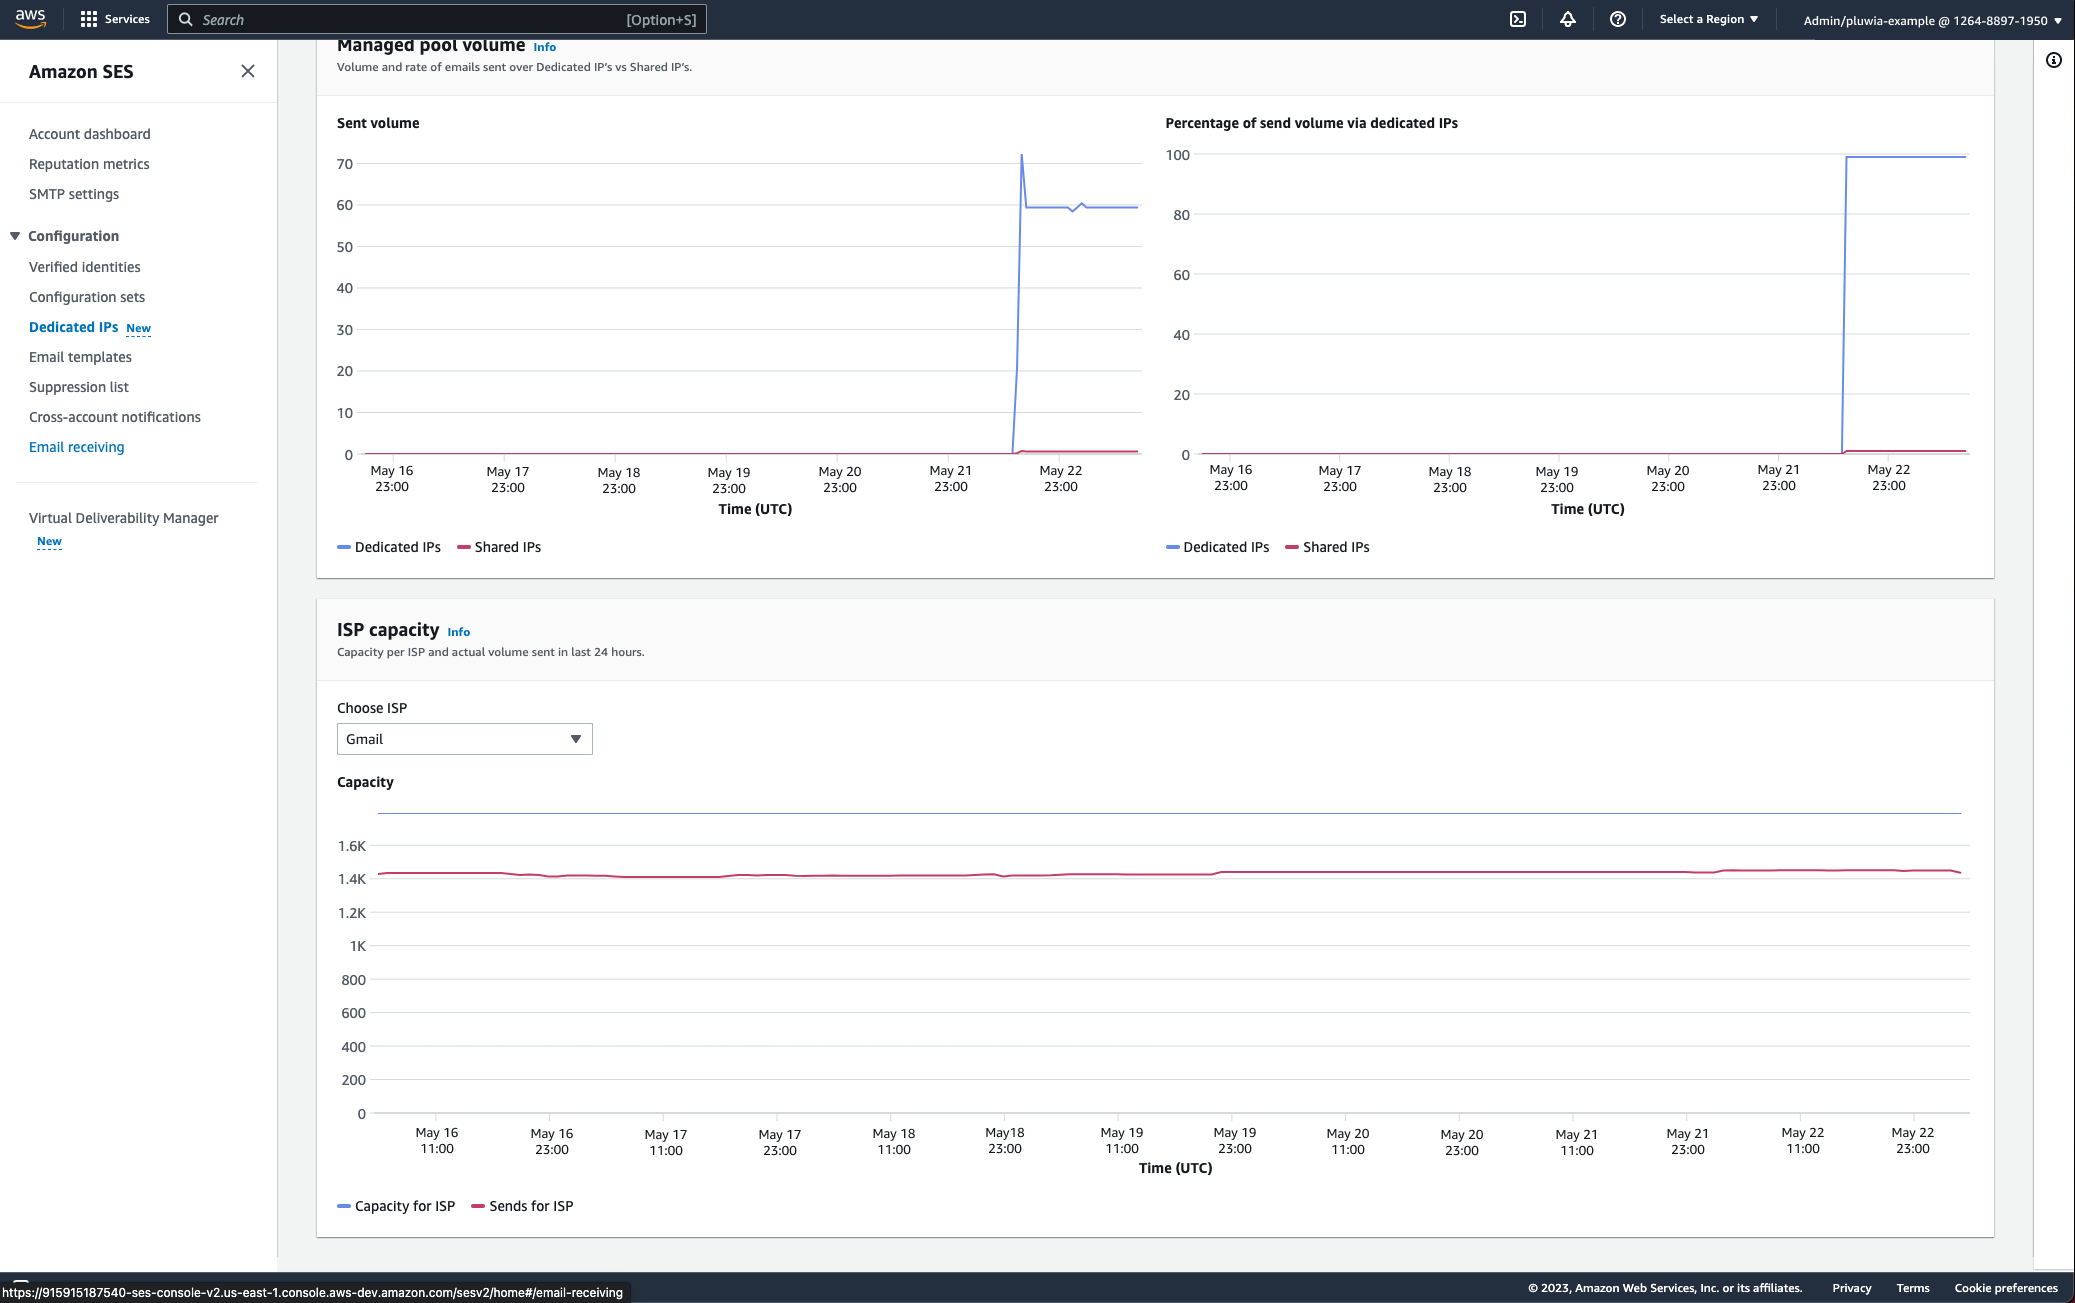Open the help question mark icon
Viewport: 2075px width, 1303px height.
click(1619, 19)
